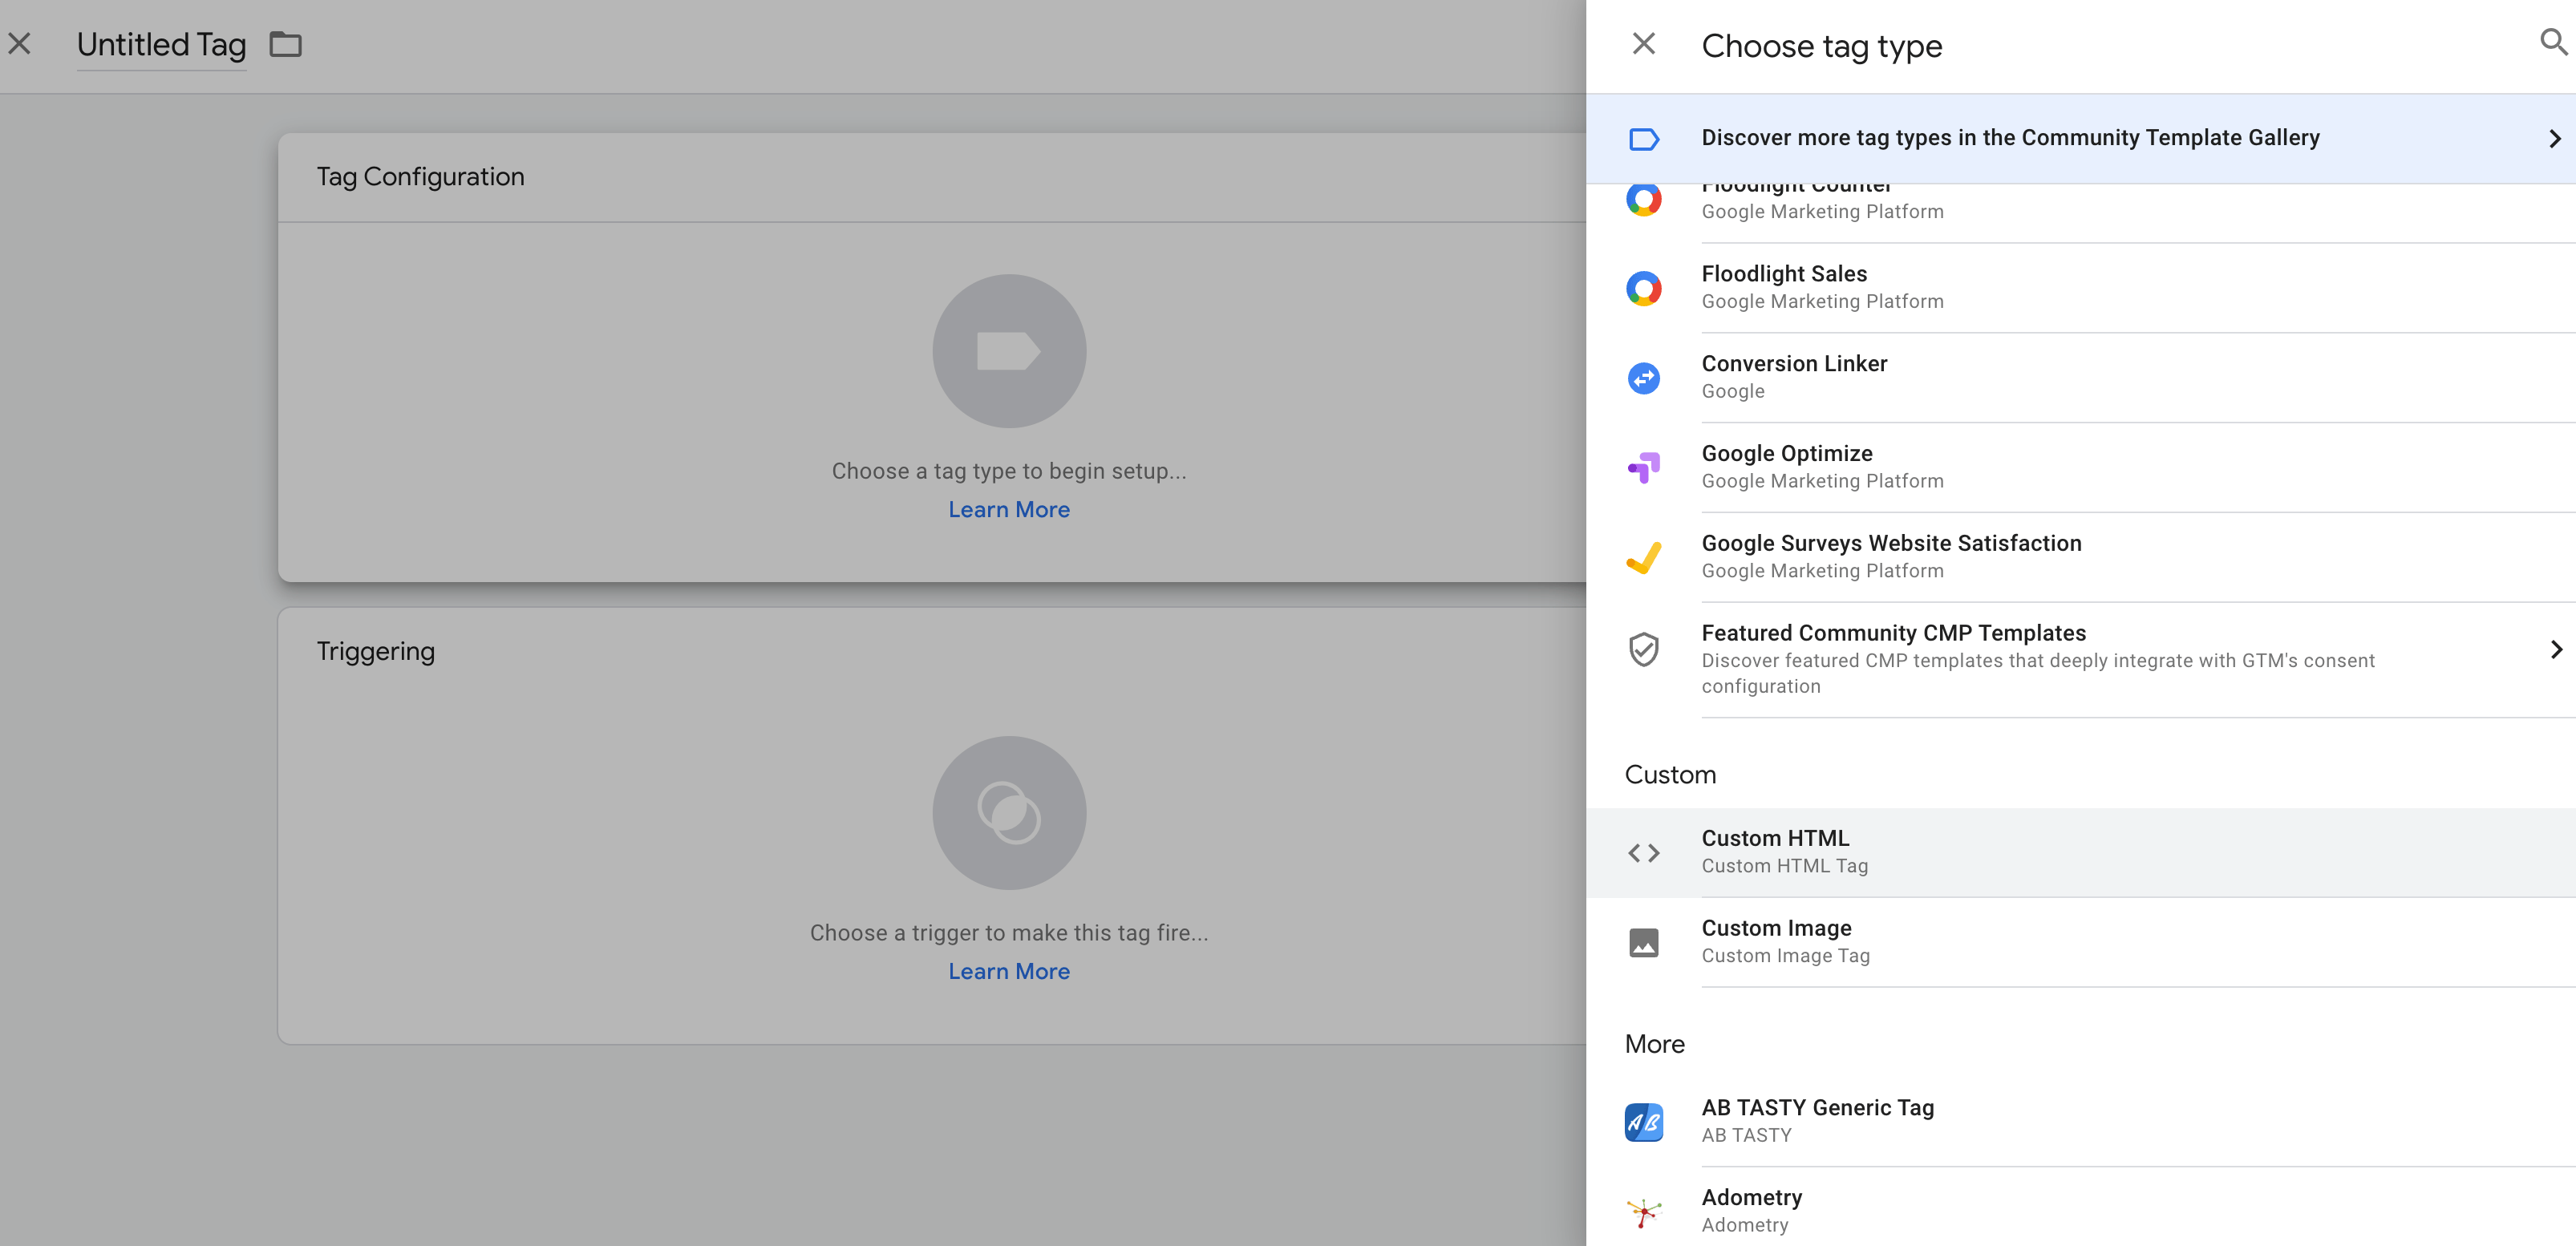
Task: Open Learn More under Tag Configuration
Action: pyautogui.click(x=1009, y=510)
